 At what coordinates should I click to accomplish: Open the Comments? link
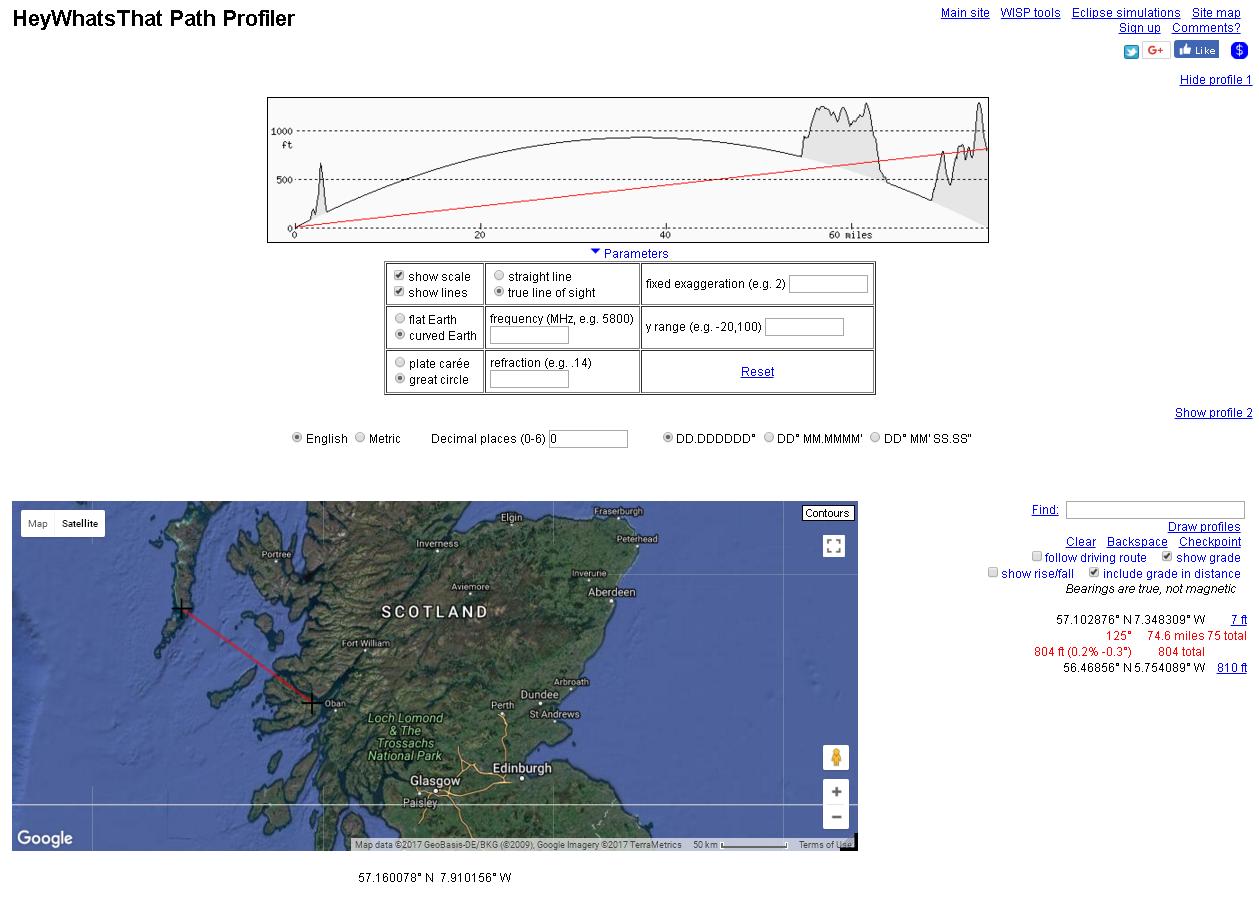coord(1206,28)
